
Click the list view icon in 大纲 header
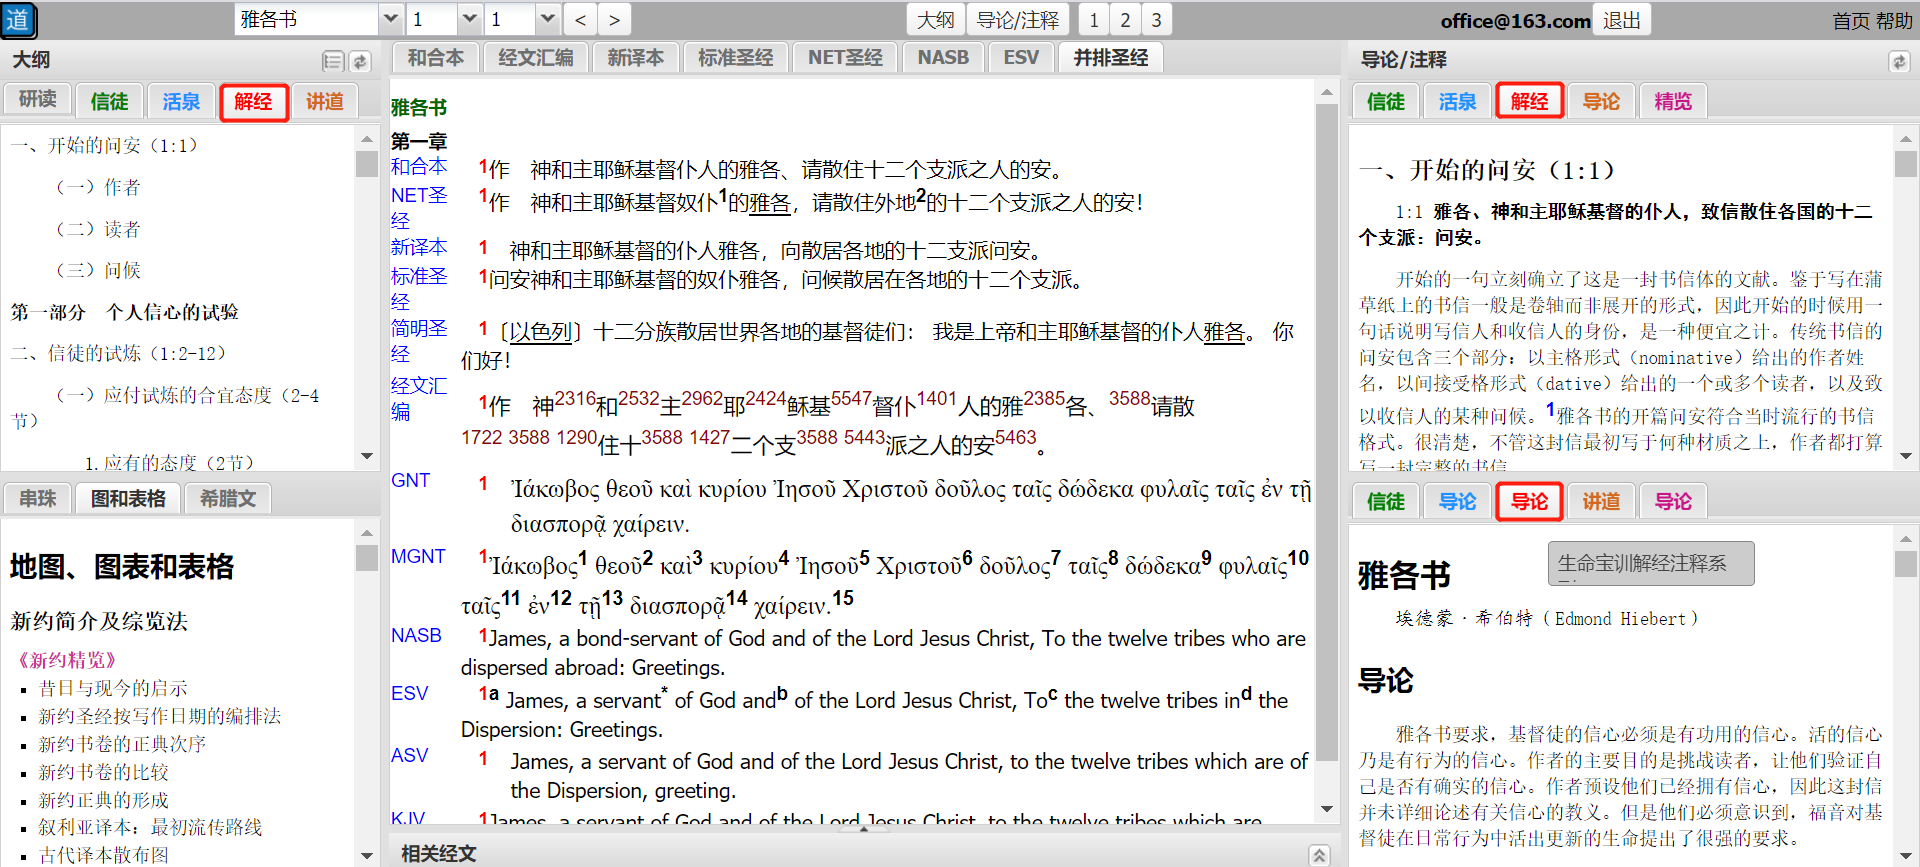pyautogui.click(x=333, y=62)
